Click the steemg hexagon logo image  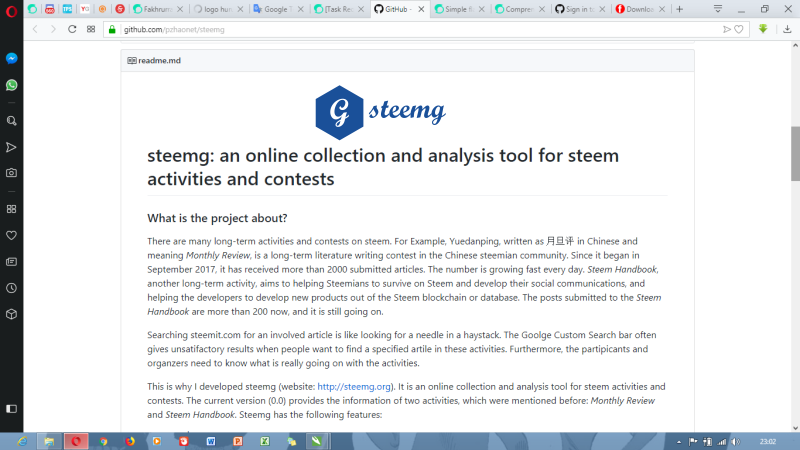pos(339,112)
